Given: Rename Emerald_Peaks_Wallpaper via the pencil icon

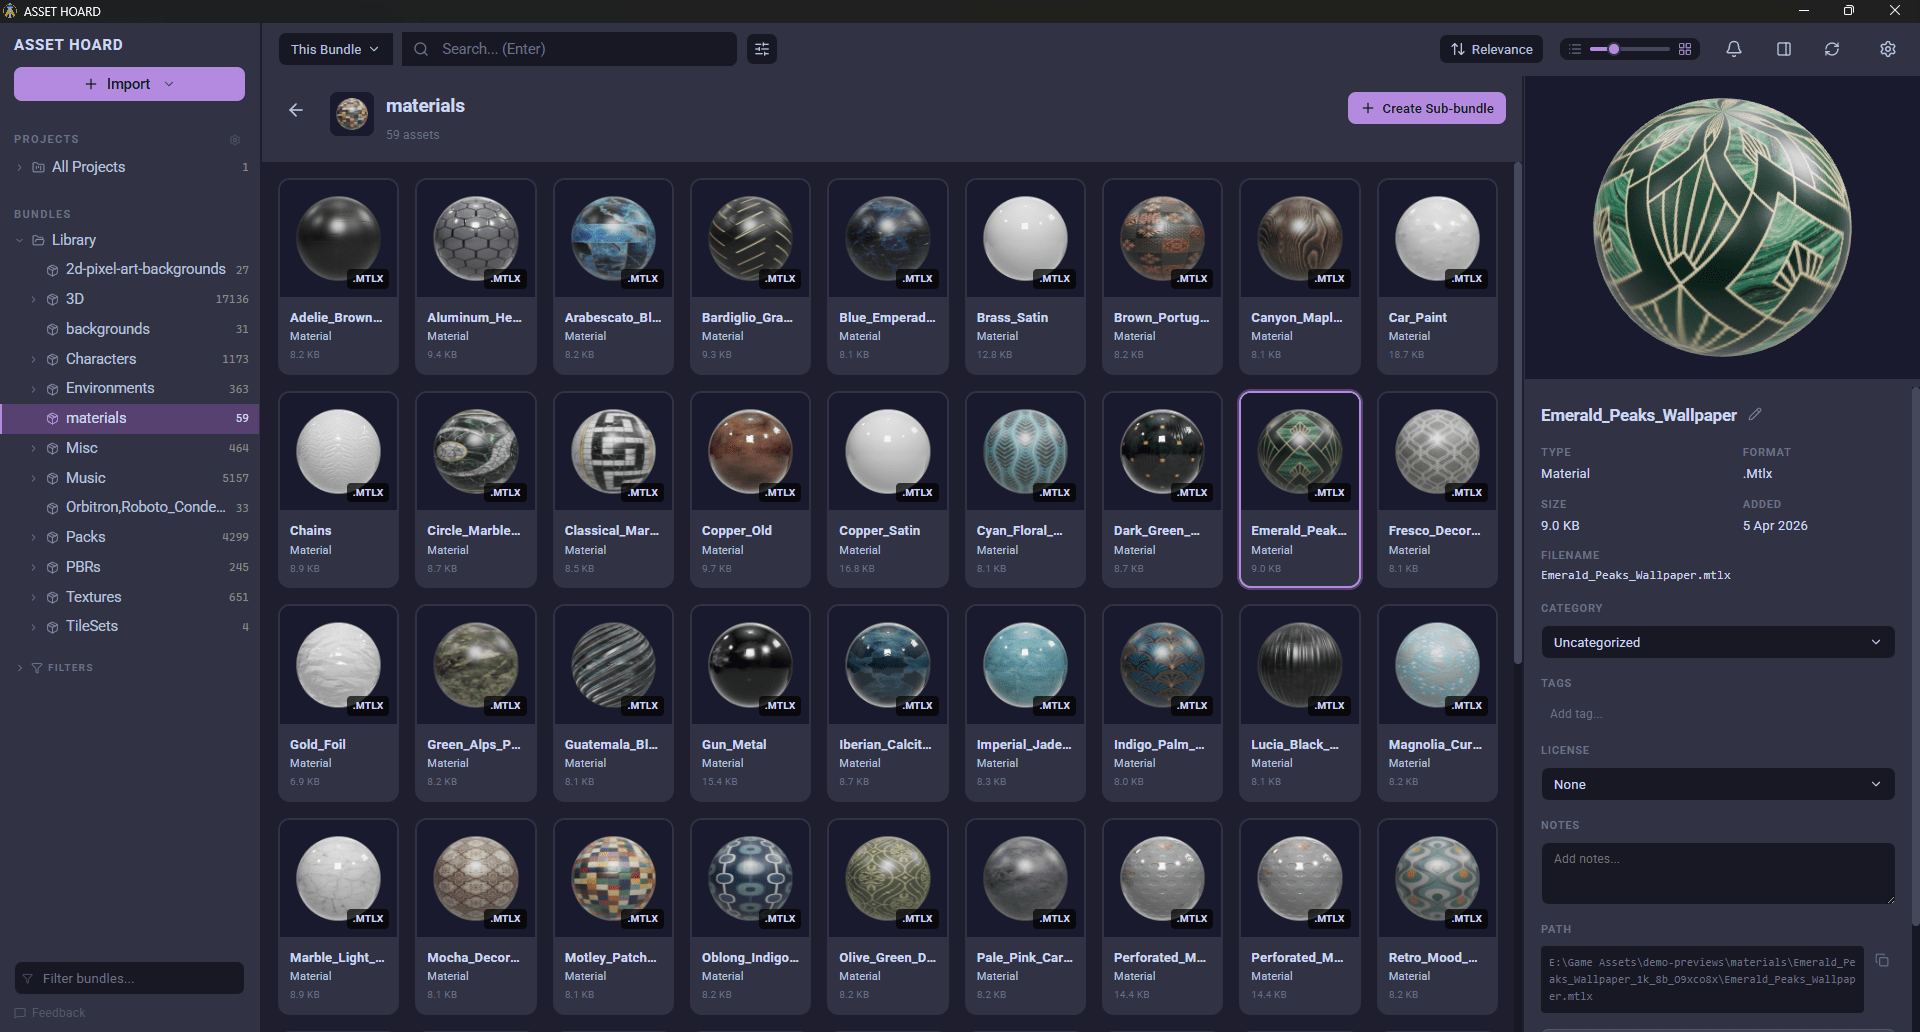Looking at the screenshot, I should click(x=1757, y=414).
